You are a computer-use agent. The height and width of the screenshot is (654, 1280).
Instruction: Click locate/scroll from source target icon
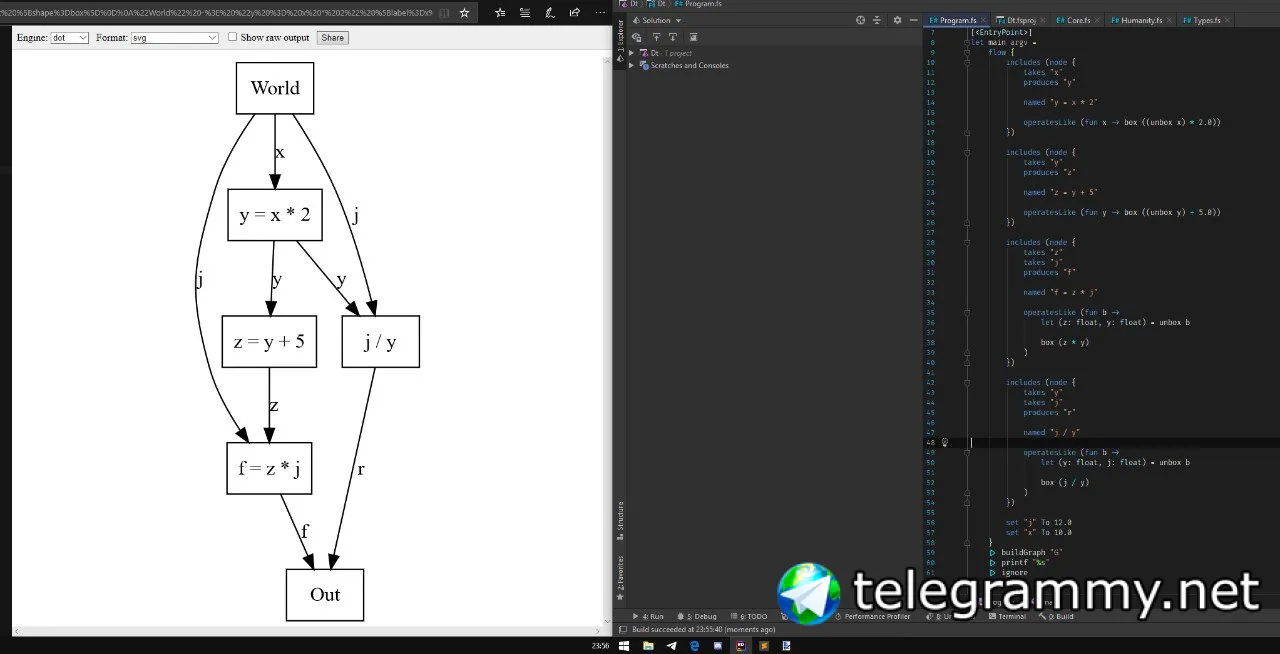coord(860,20)
